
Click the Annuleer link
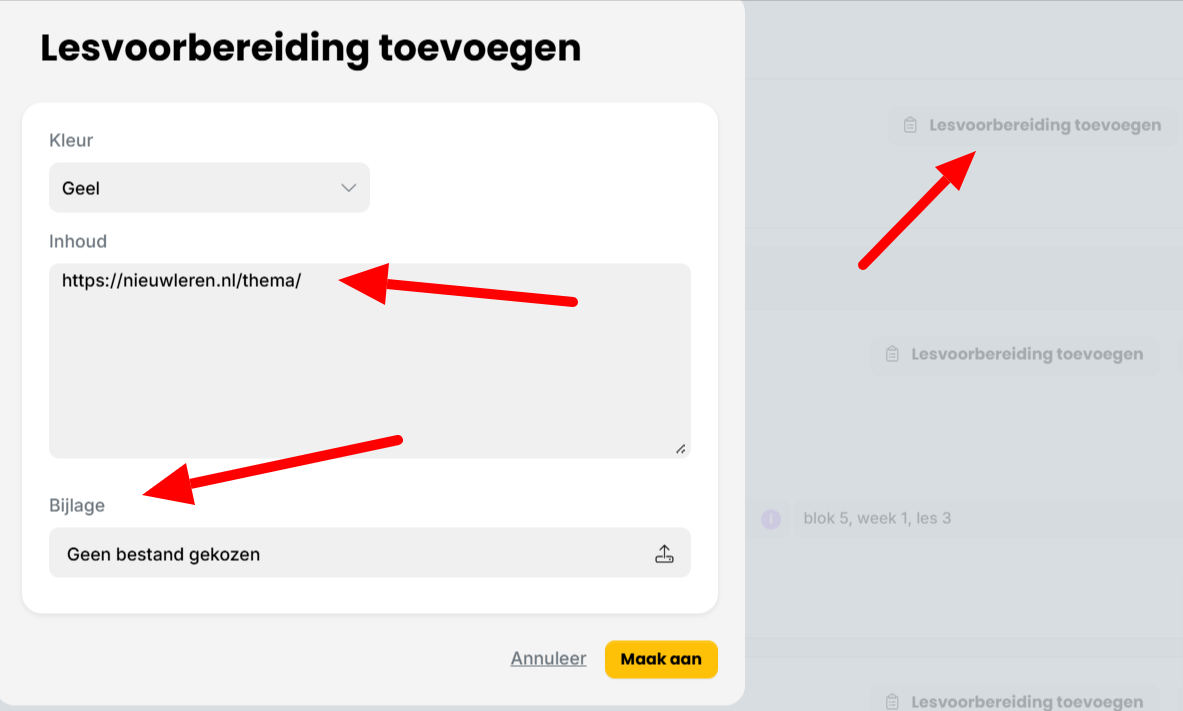click(548, 658)
